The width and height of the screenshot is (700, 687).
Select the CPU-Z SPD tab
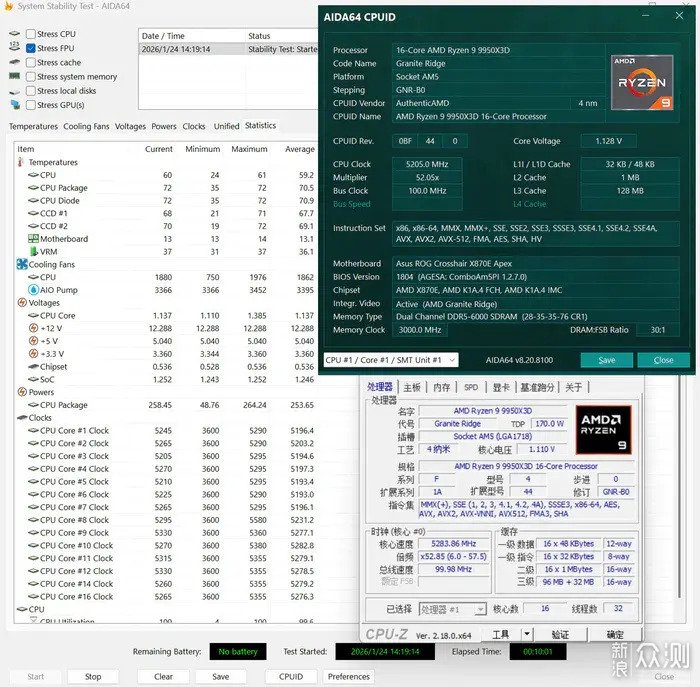tap(471, 387)
